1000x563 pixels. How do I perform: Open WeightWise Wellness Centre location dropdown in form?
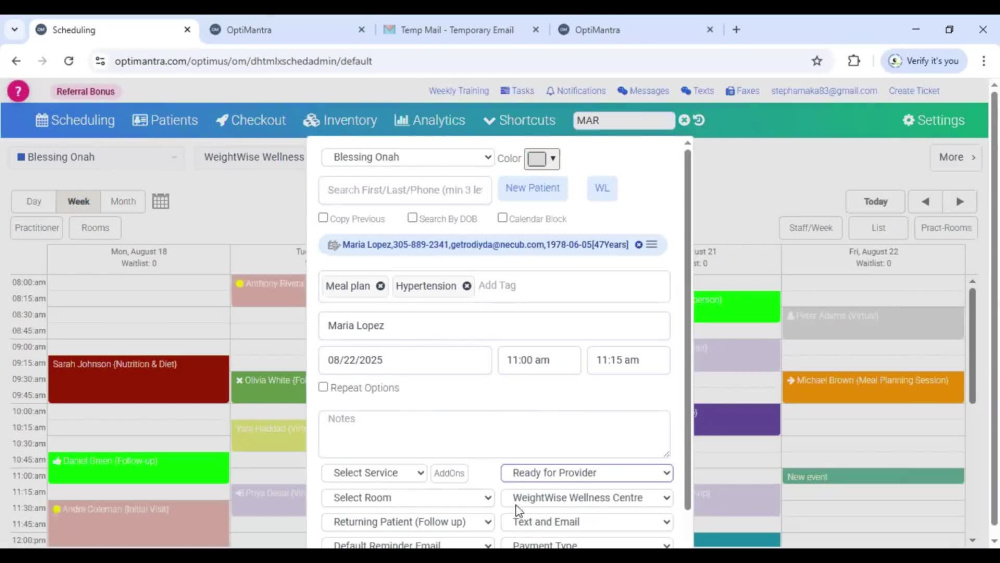pyautogui.click(x=587, y=497)
